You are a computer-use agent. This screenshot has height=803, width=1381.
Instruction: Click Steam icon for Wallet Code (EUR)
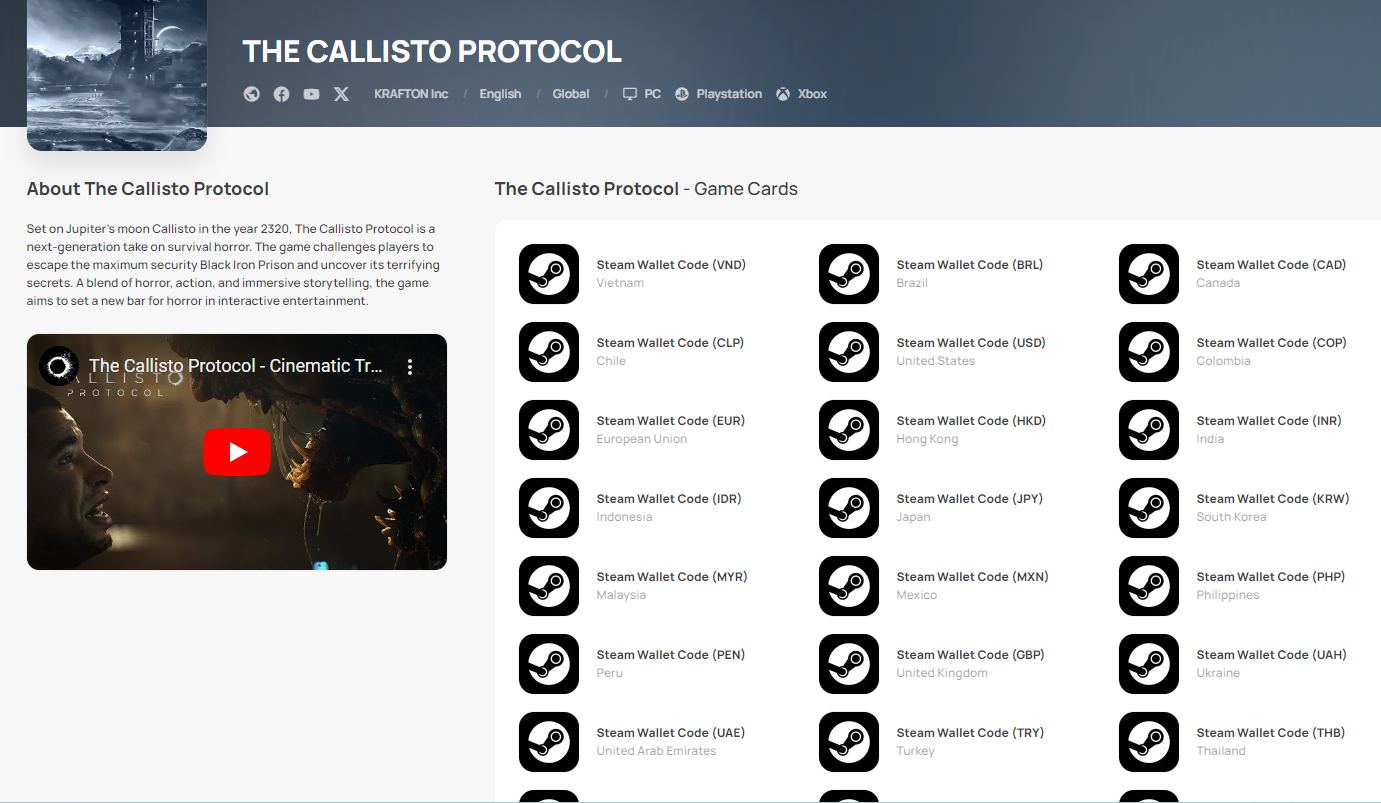coord(549,430)
